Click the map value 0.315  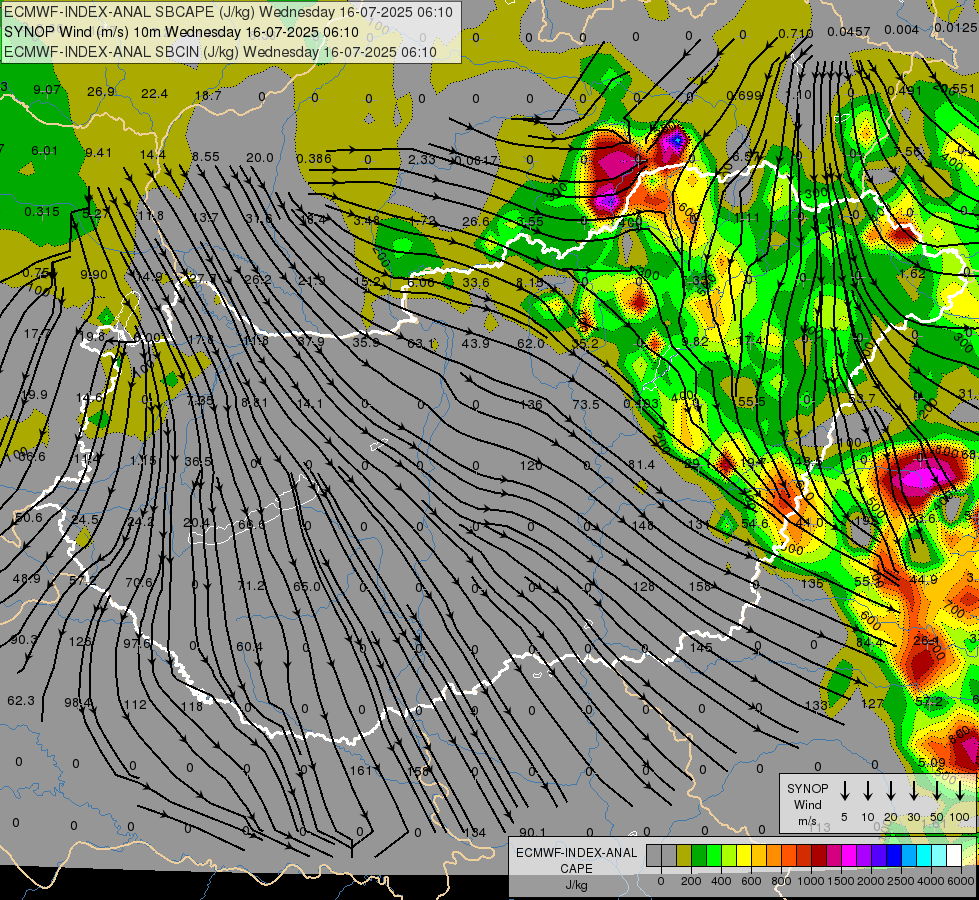click(x=42, y=212)
